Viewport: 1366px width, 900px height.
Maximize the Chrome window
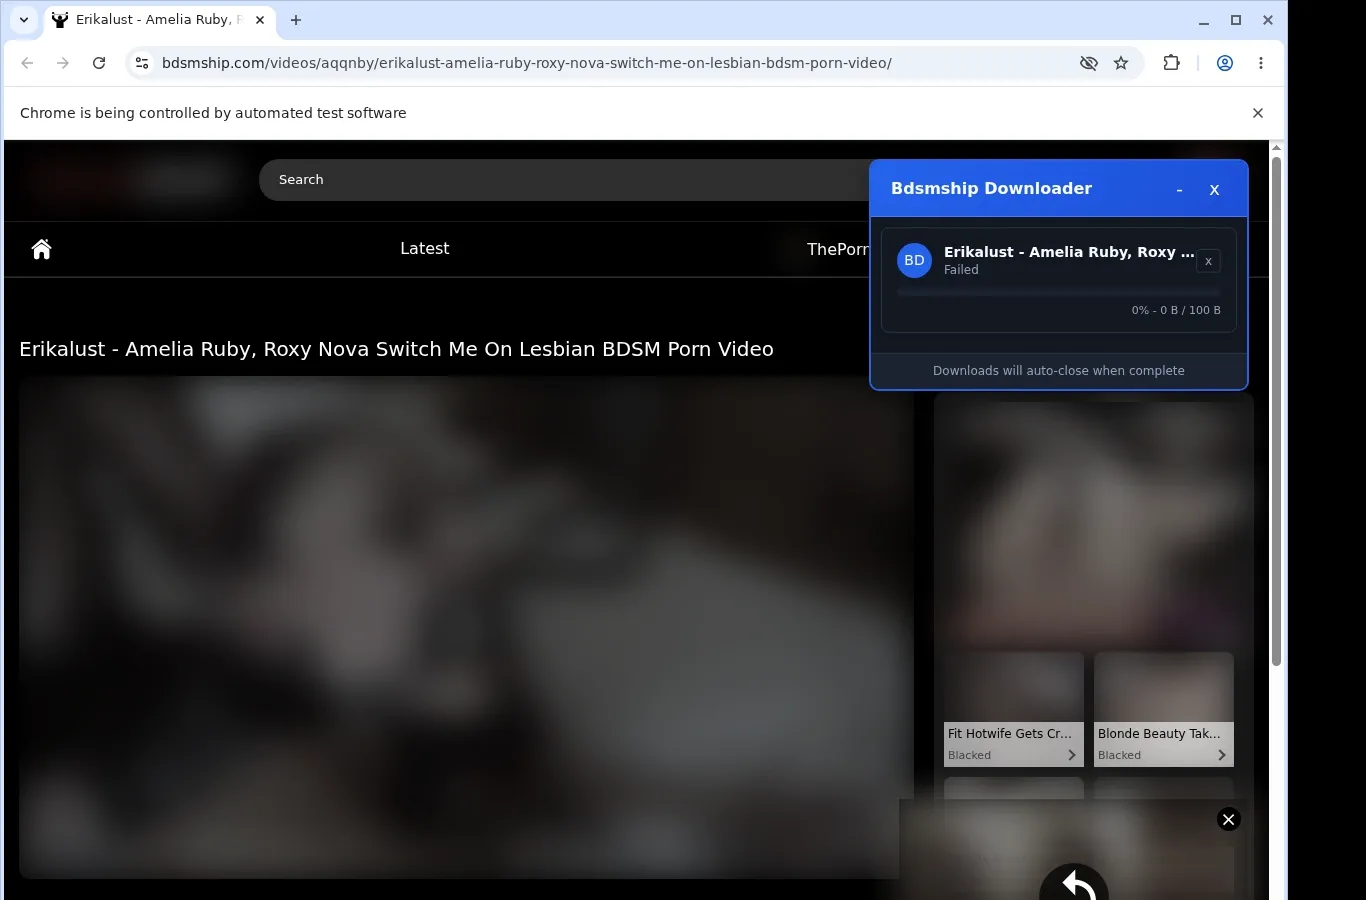point(1236,20)
